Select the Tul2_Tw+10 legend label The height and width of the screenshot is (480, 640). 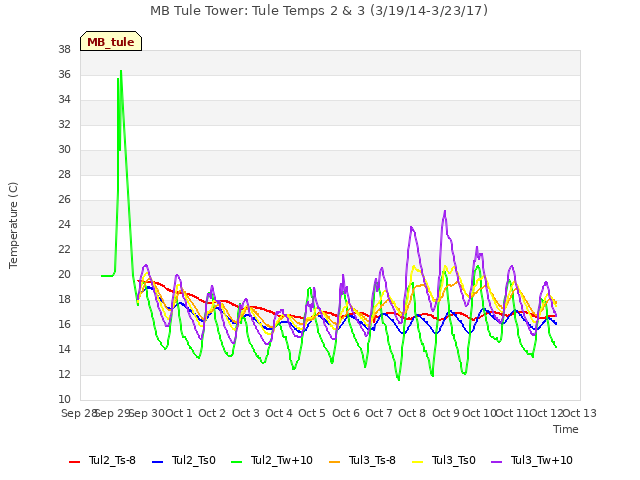(x=282, y=460)
